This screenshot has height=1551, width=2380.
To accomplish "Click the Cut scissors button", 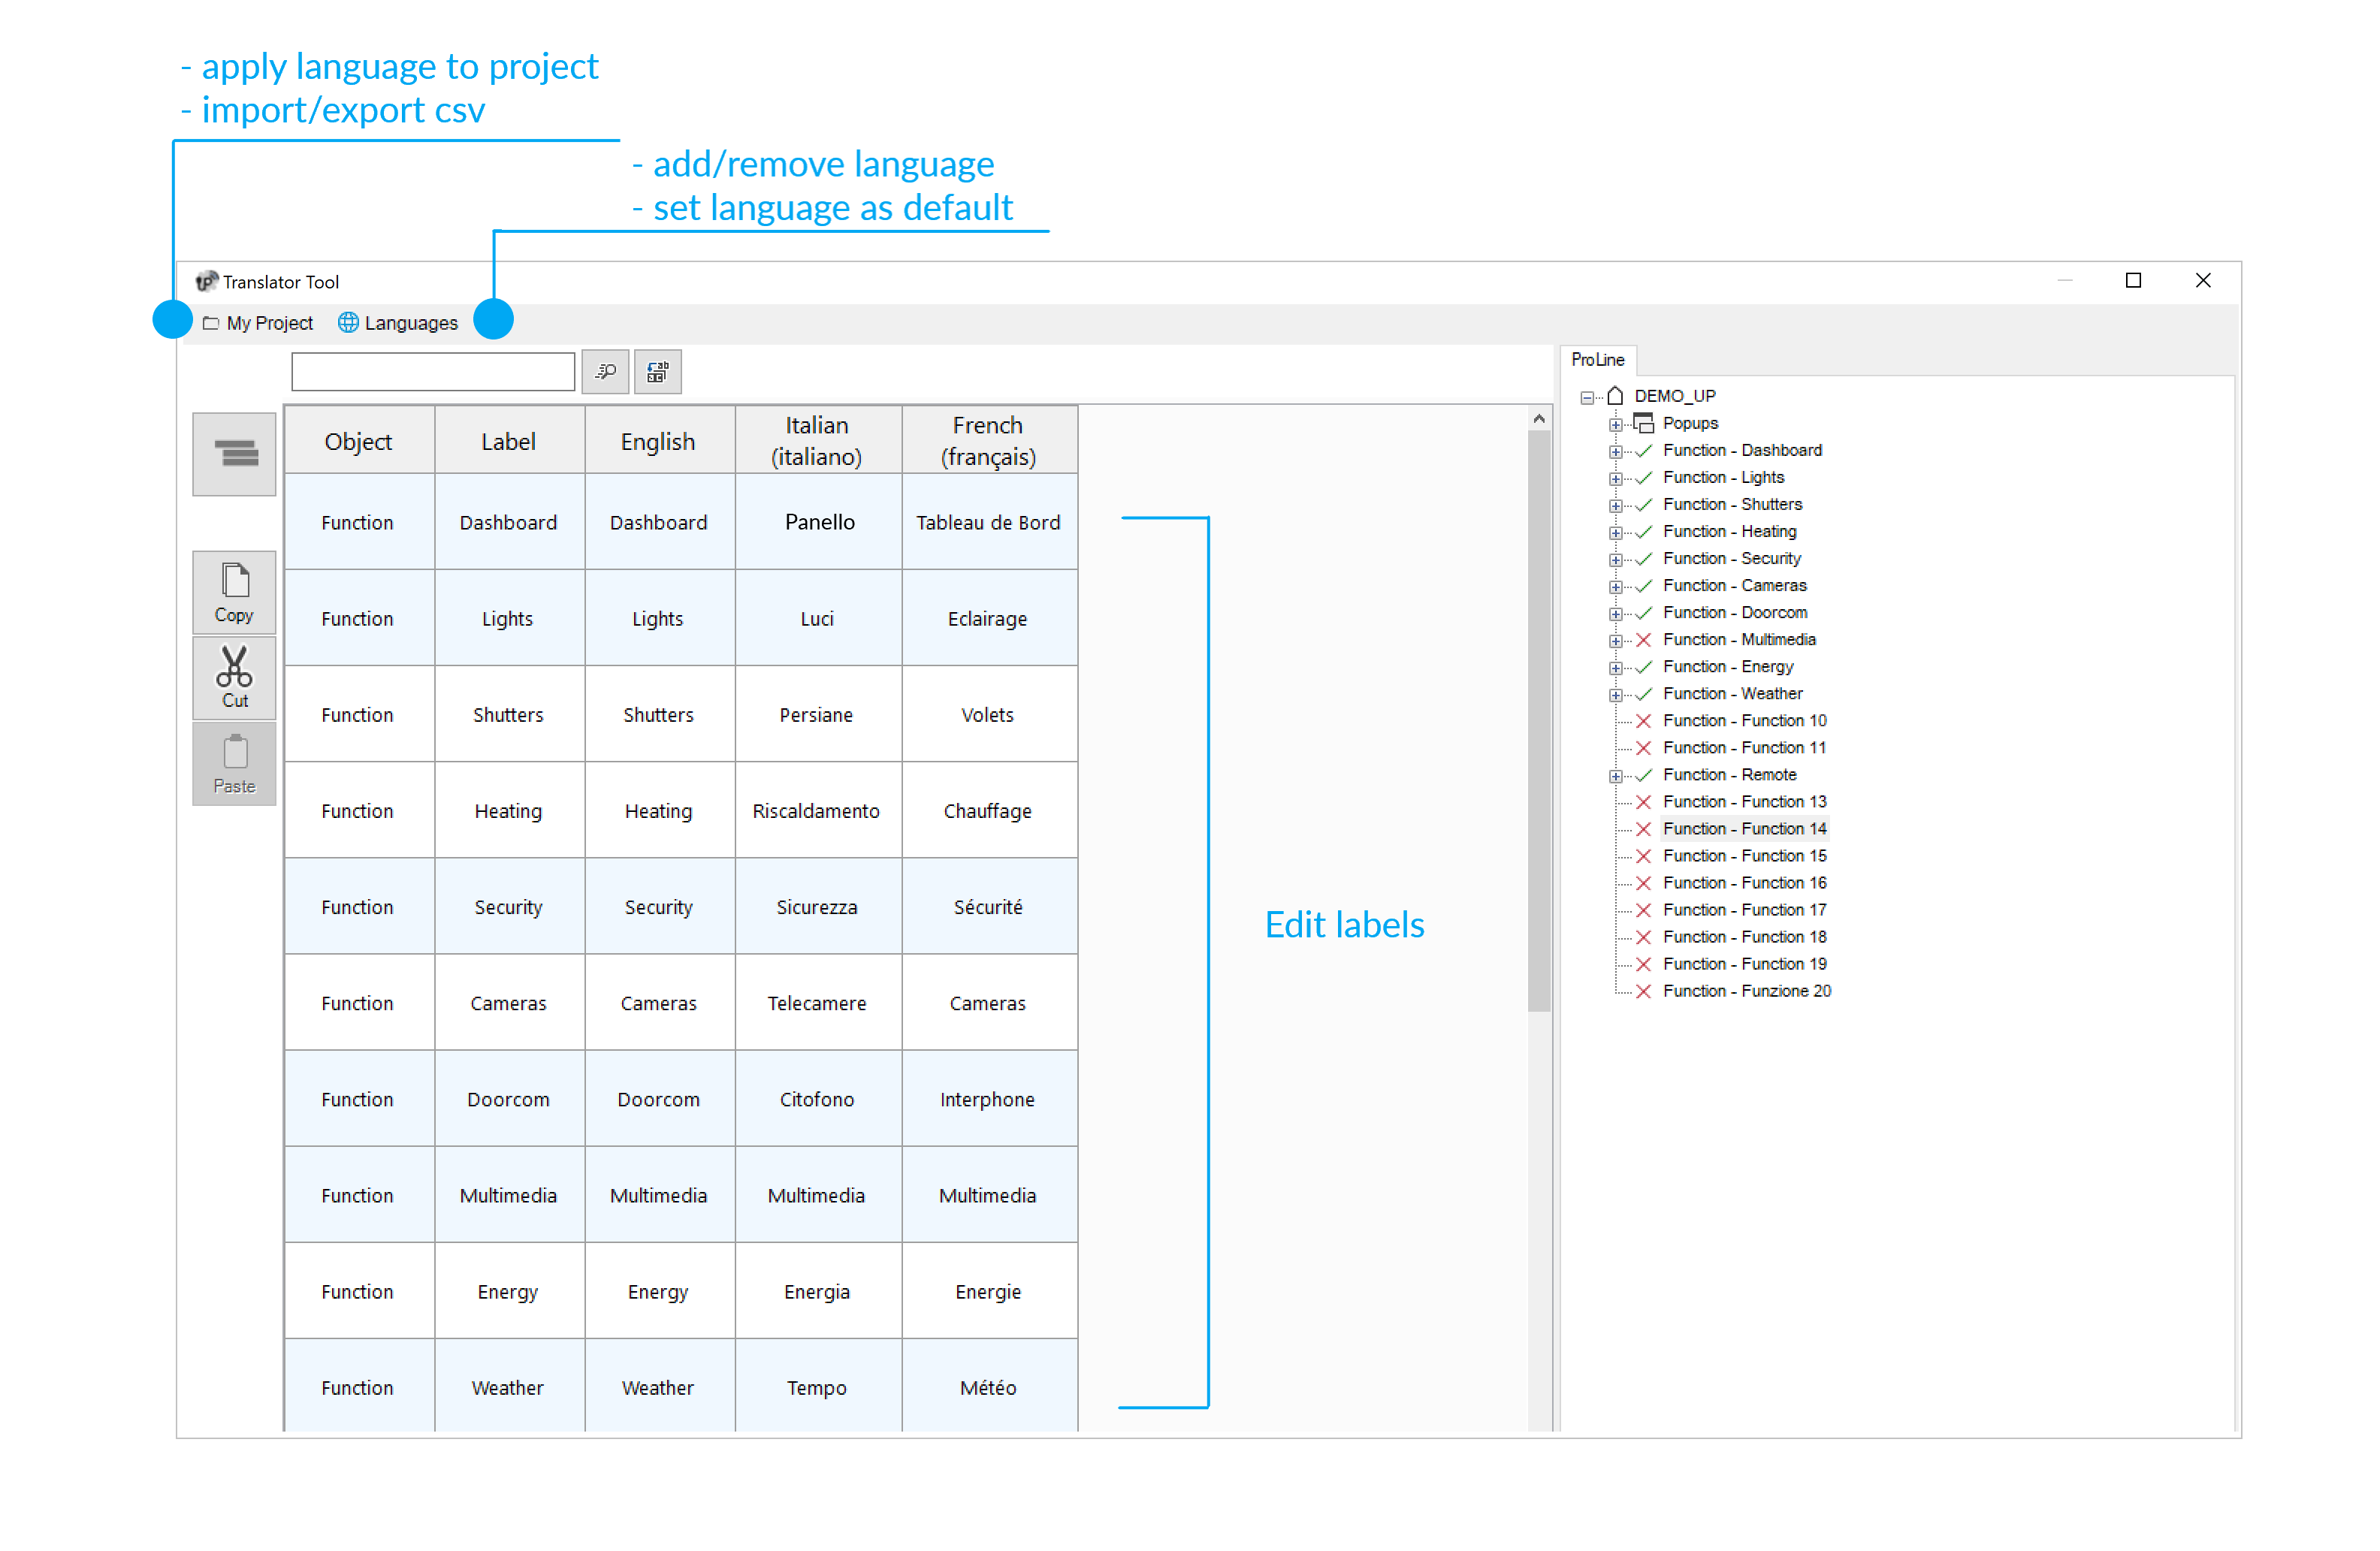I will pos(234,677).
